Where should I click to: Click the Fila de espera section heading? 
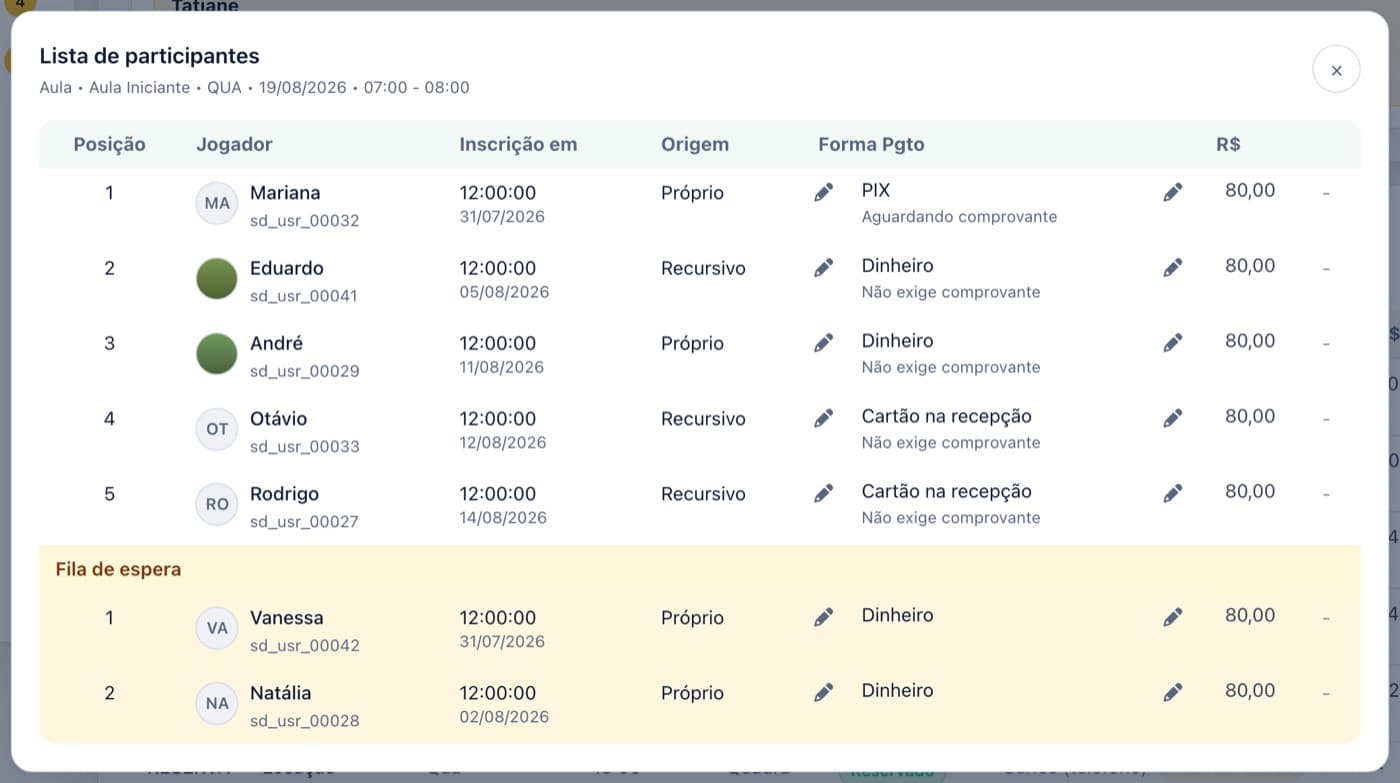pyautogui.click(x=118, y=570)
